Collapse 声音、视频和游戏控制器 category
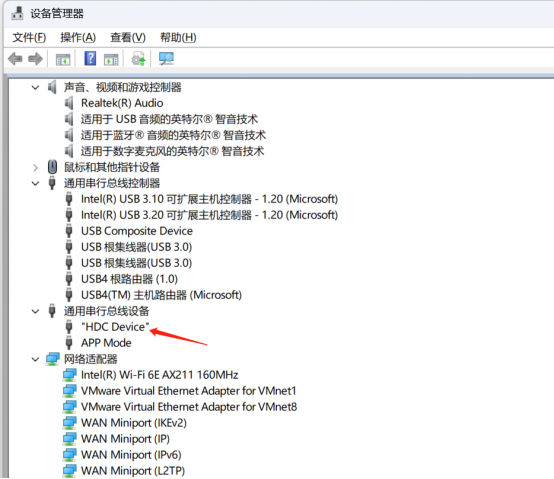Viewport: 554px width, 479px height. coord(35,87)
